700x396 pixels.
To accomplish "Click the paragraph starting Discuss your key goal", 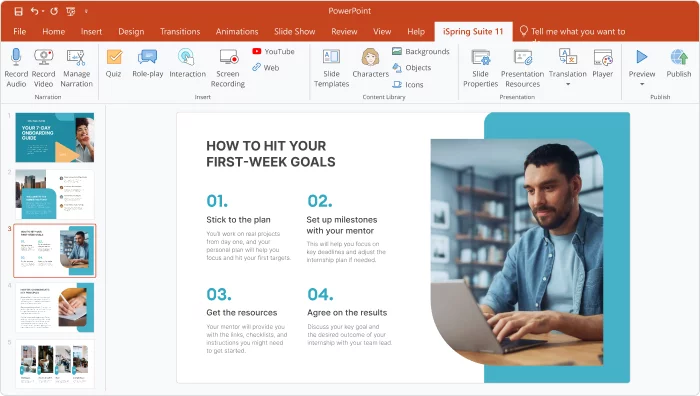I will point(349,334).
